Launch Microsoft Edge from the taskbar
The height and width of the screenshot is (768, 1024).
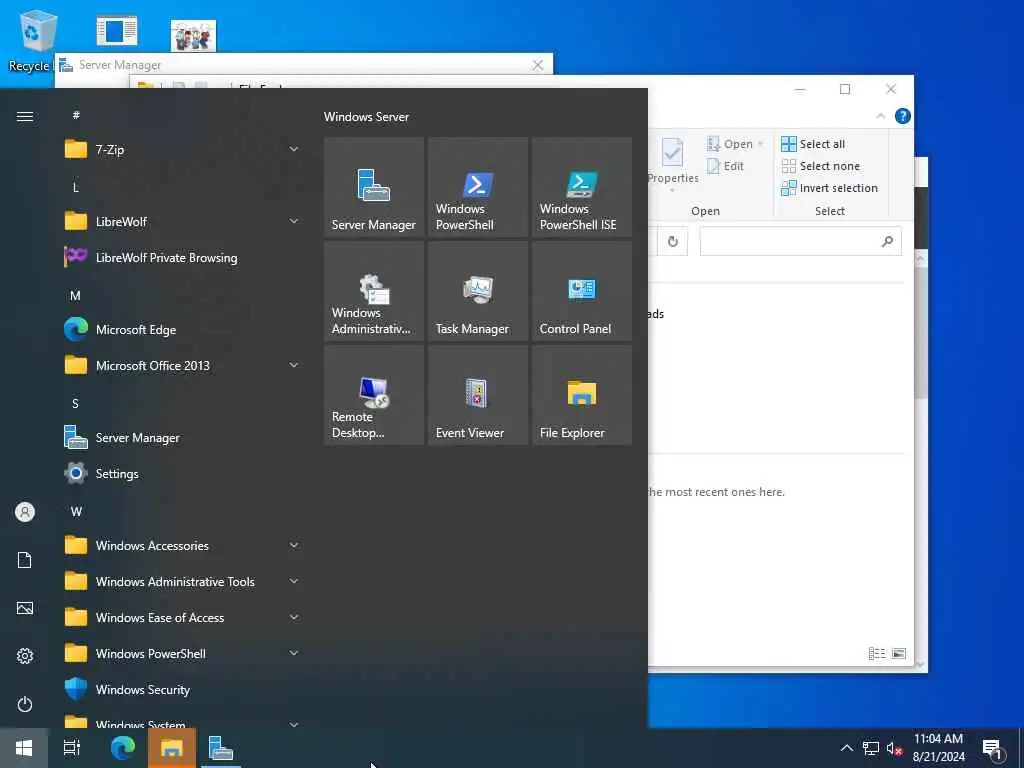pyautogui.click(x=122, y=748)
